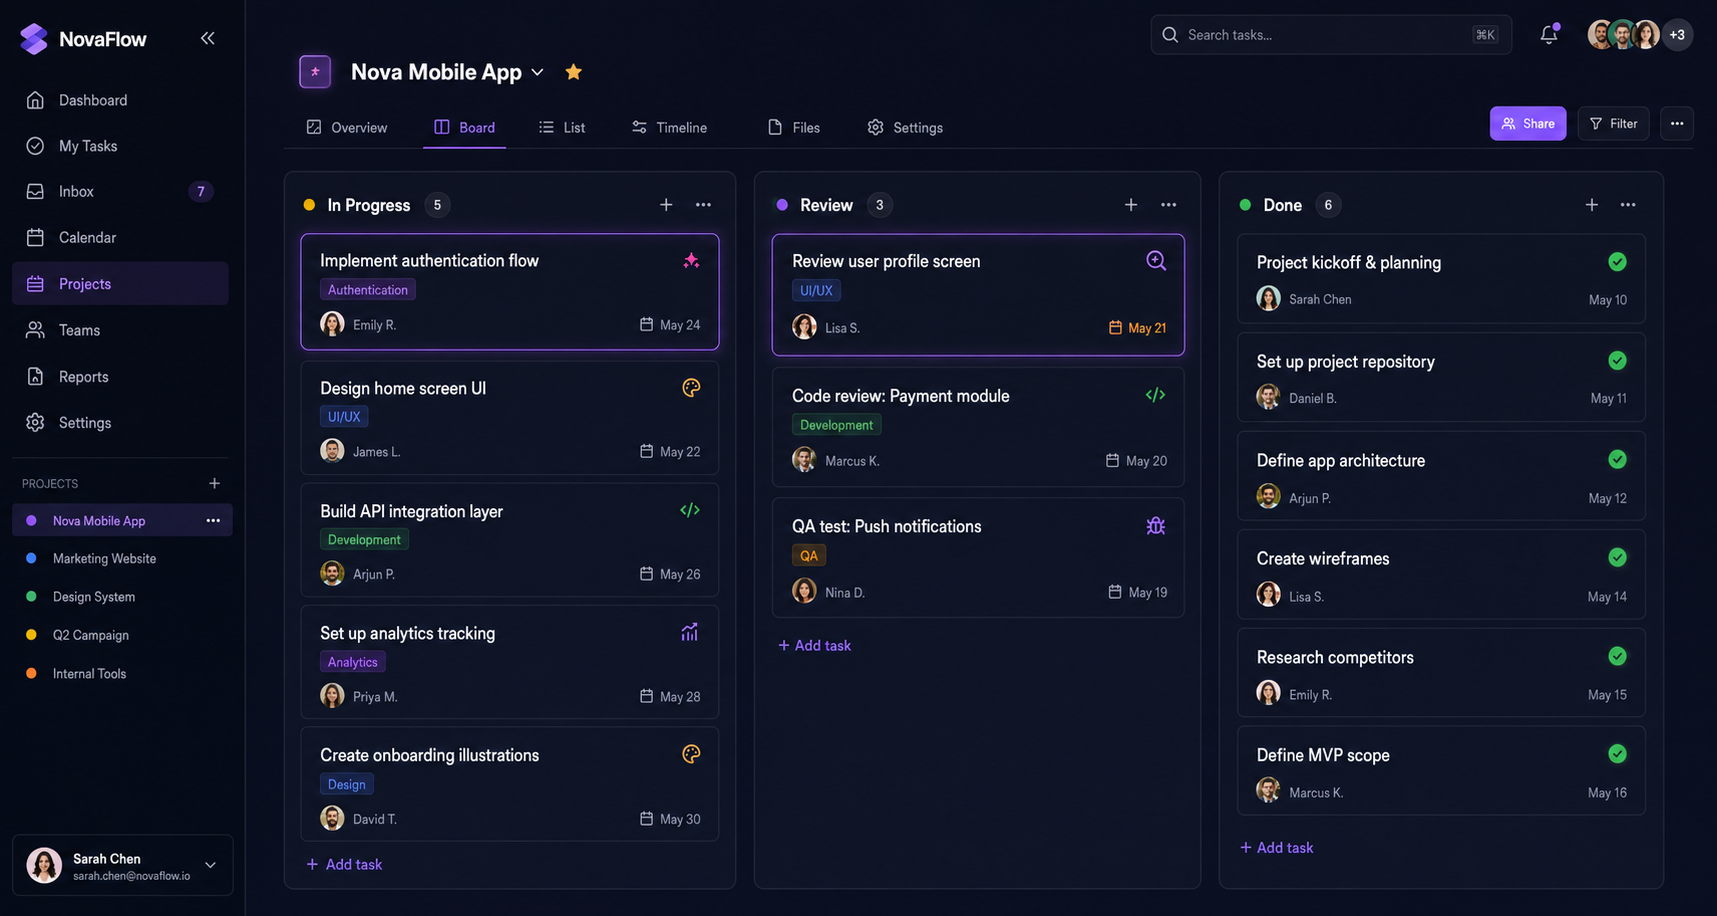Add a task with Done column plus icon
Image resolution: width=1717 pixels, height=916 pixels.
pos(1592,205)
